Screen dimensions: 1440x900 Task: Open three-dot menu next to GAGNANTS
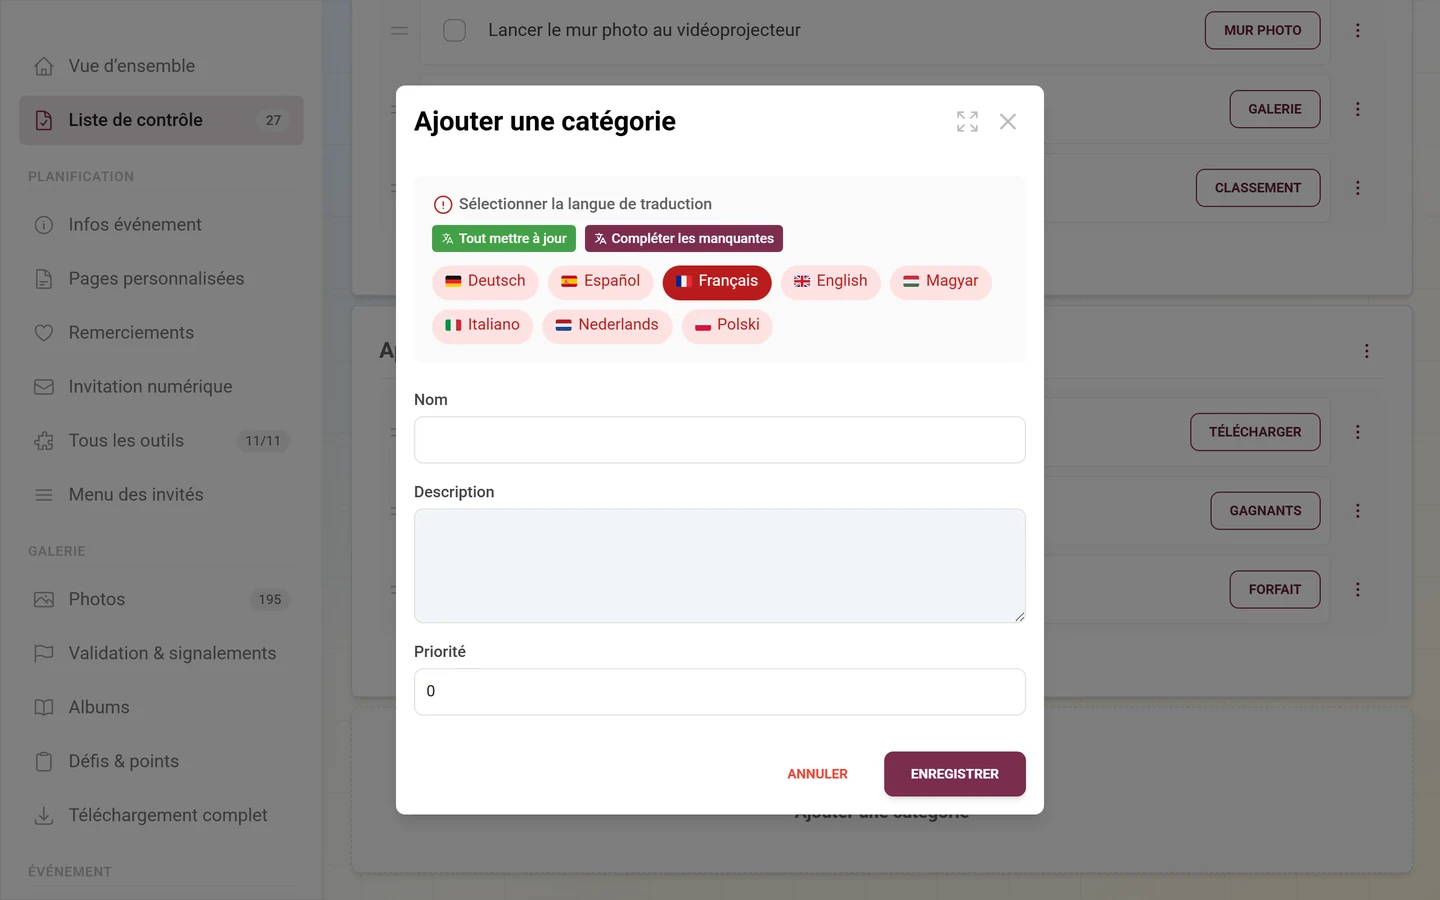coord(1358,511)
